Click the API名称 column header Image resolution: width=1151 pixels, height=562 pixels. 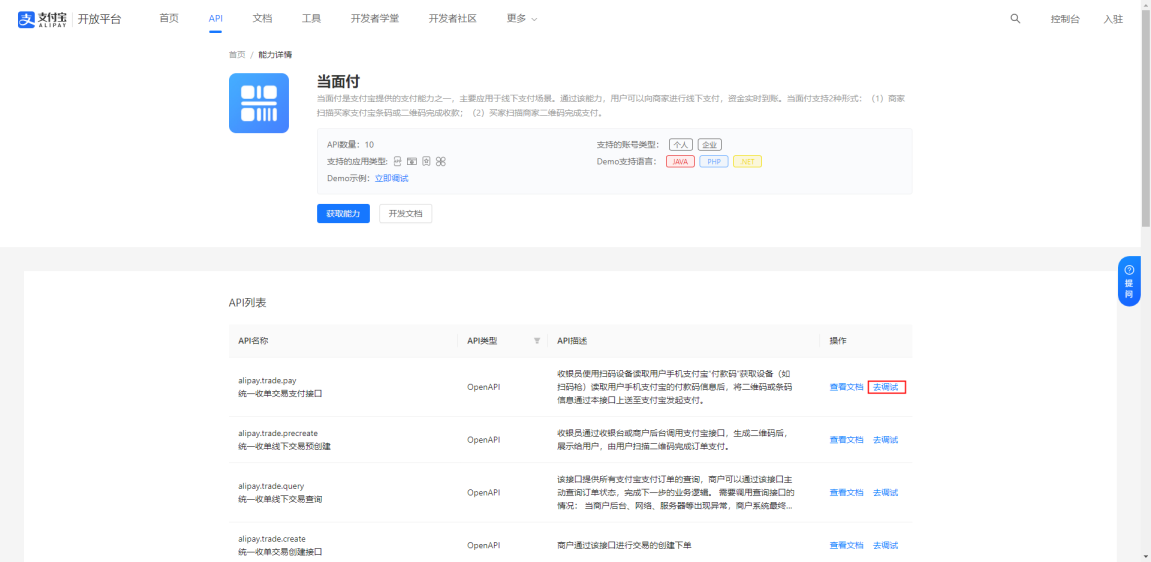tap(253, 340)
